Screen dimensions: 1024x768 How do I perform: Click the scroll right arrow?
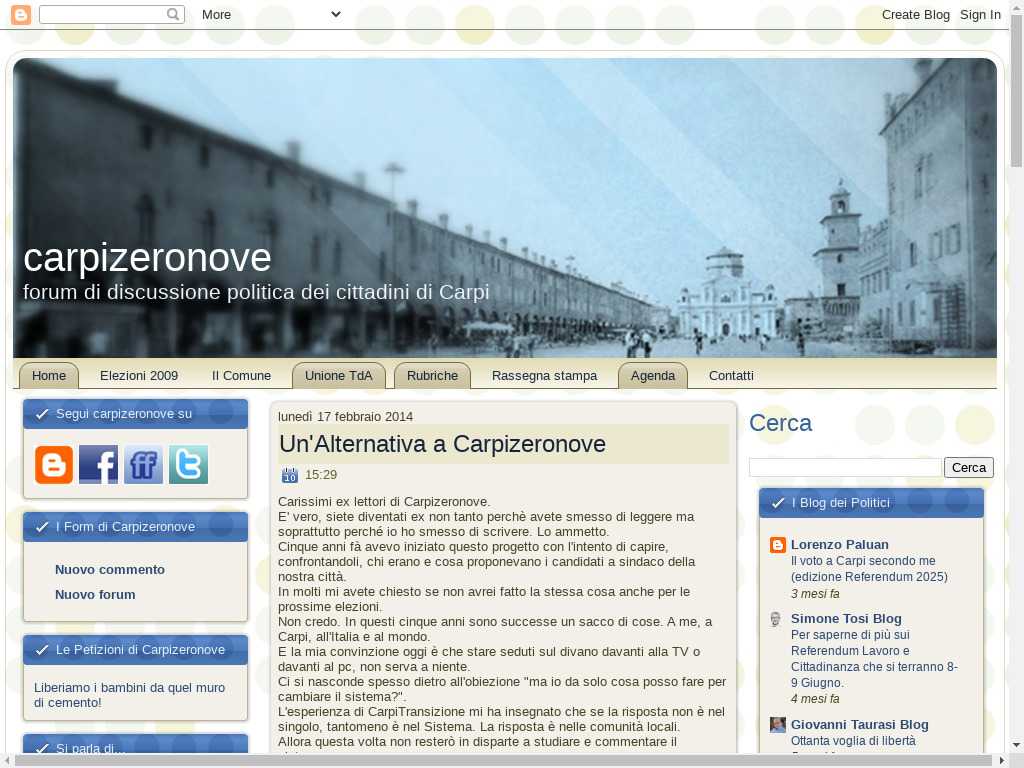coord(1004,761)
